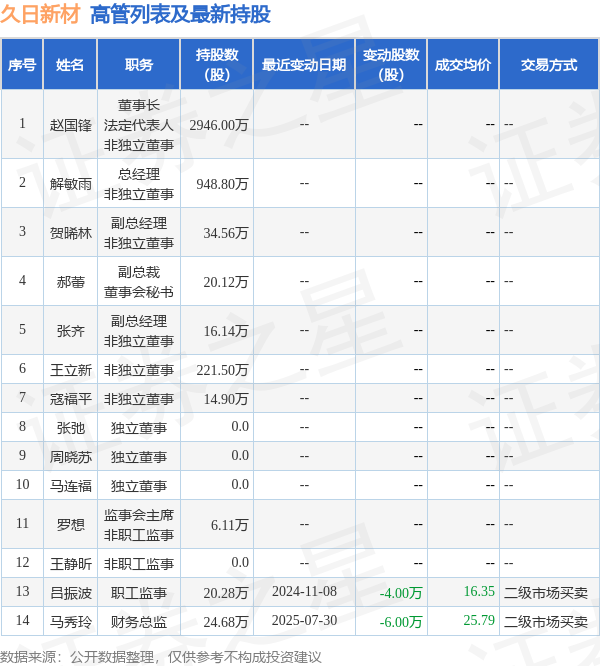
Task: Click the 非独立董事 cell for 王立新
Action: click(139, 370)
